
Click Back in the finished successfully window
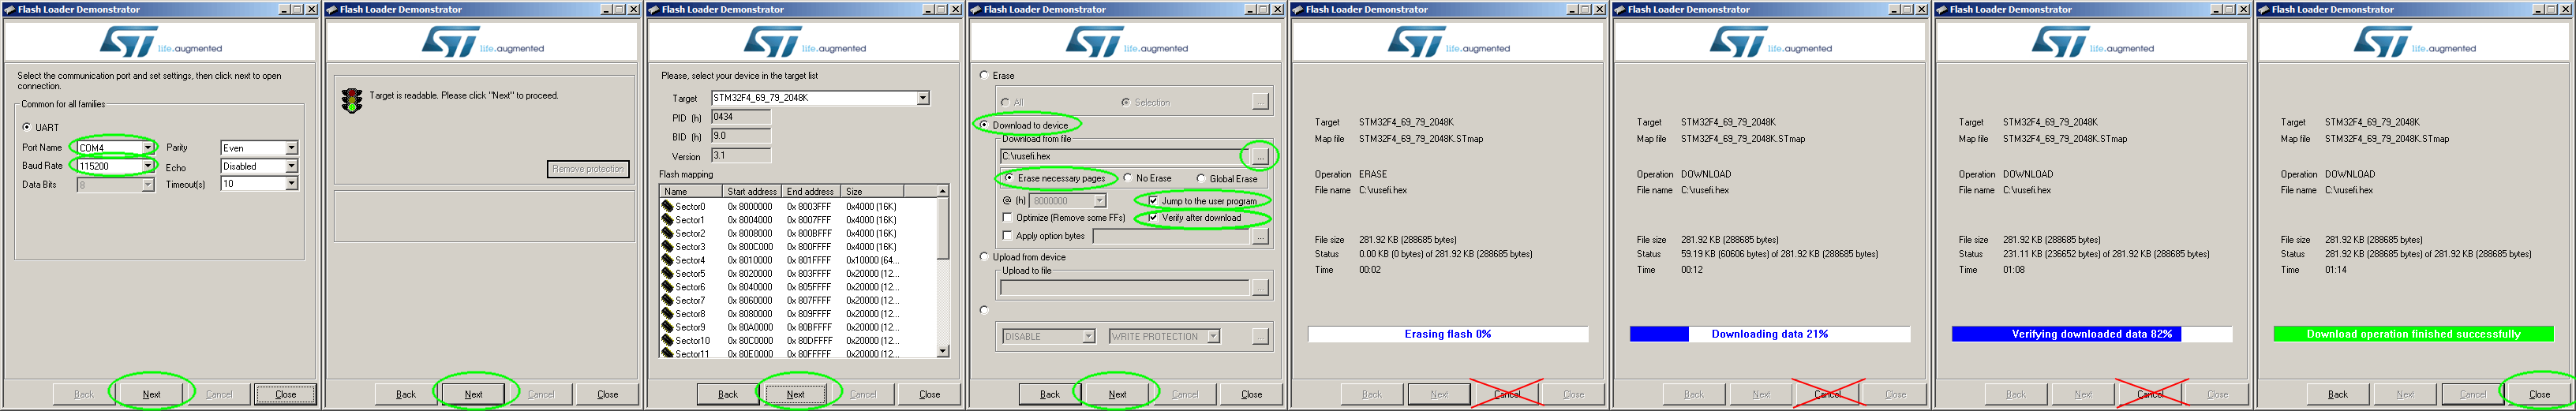pyautogui.click(x=2338, y=394)
